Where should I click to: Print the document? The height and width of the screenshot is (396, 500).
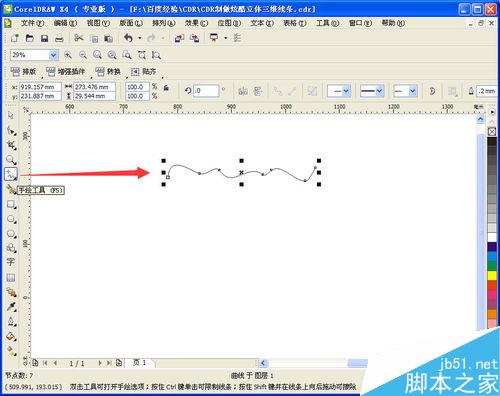pos(59,38)
